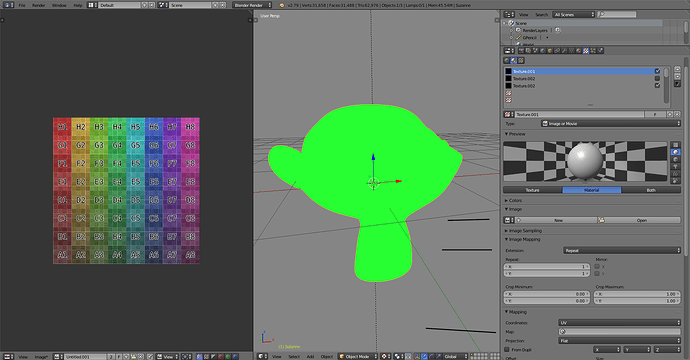Toggle the Texture.001 slot checkbox
690x360 pixels.
[657, 71]
